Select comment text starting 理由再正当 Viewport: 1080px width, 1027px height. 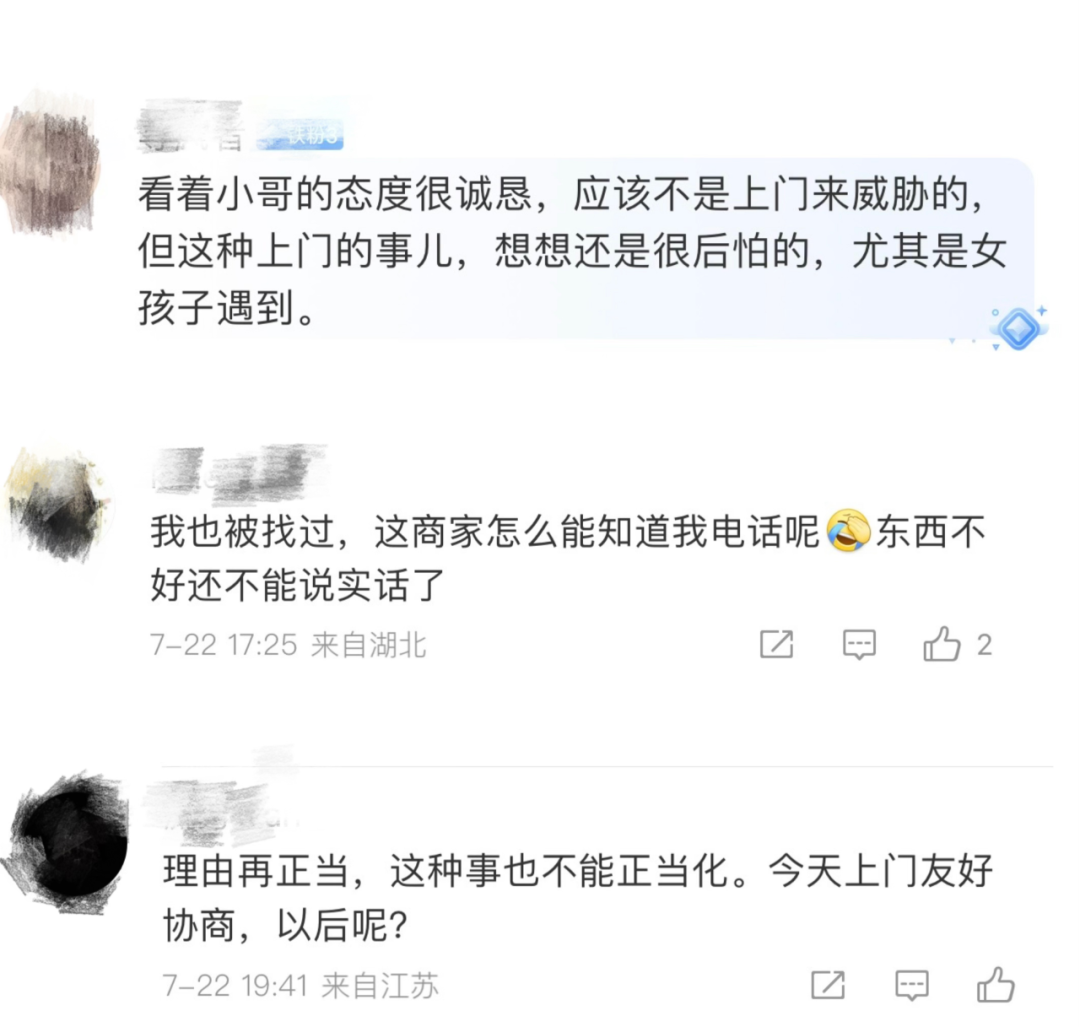[579, 898]
